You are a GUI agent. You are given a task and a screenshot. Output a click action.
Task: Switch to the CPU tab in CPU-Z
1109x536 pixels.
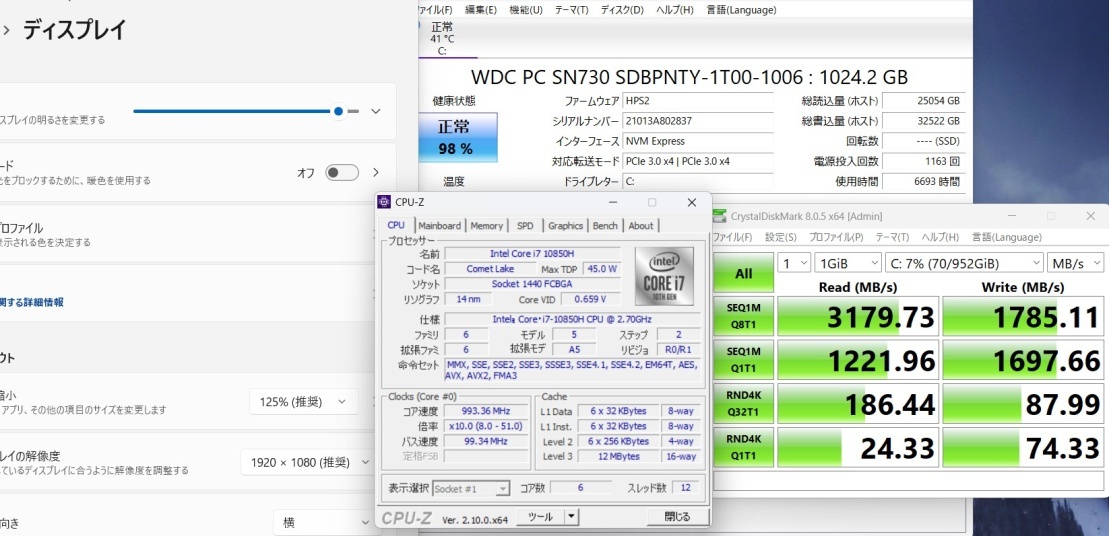pyautogui.click(x=397, y=225)
